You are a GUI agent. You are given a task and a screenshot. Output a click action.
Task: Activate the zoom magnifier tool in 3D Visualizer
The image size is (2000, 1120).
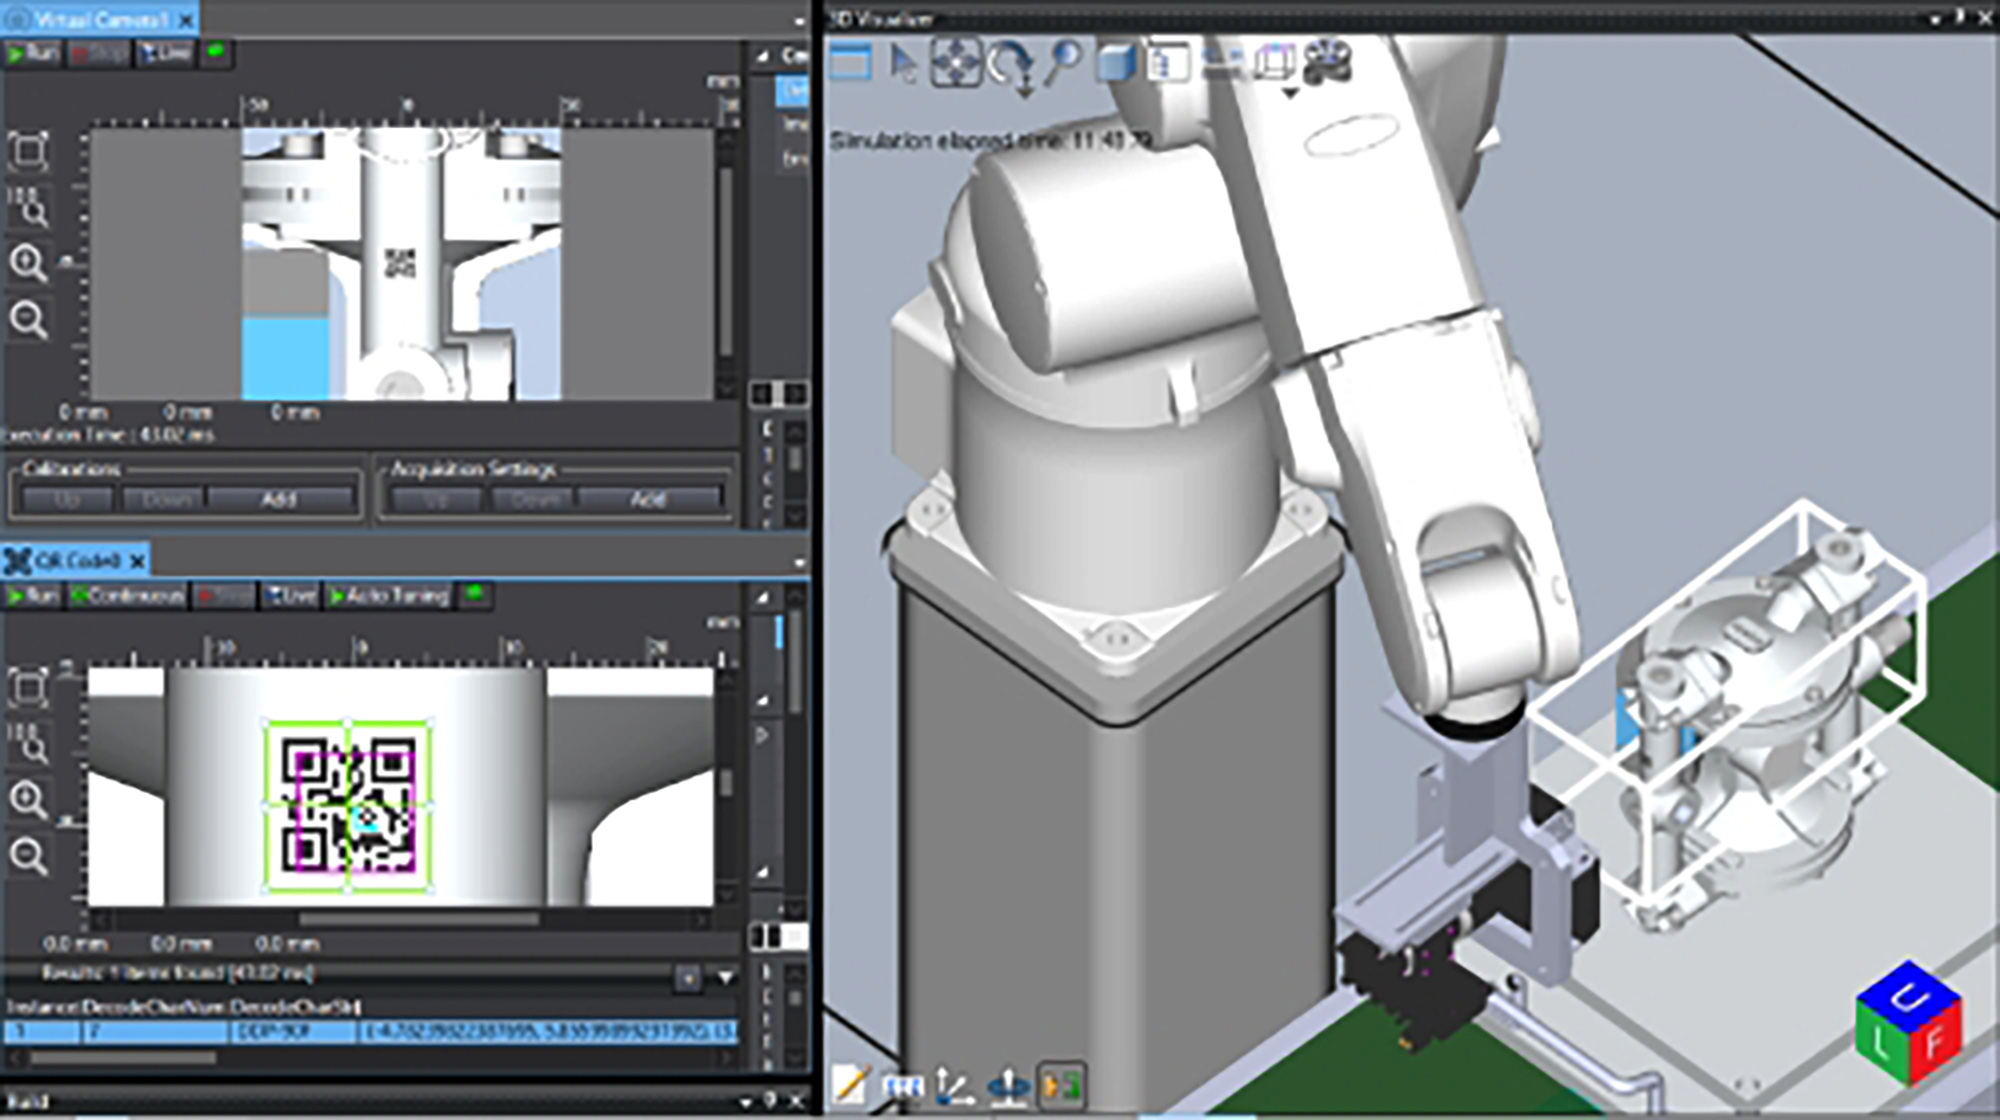pos(1060,60)
